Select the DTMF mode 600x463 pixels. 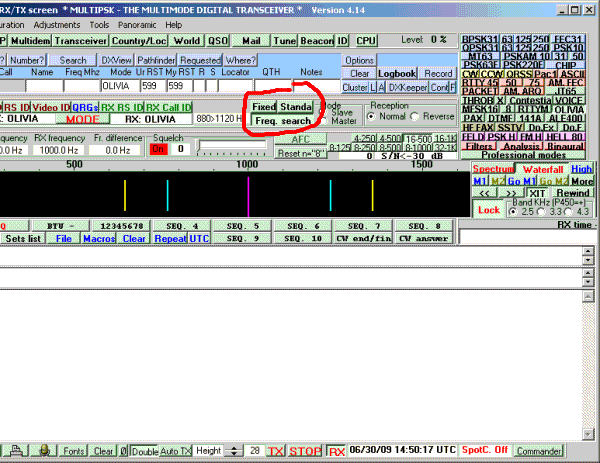(x=500, y=119)
